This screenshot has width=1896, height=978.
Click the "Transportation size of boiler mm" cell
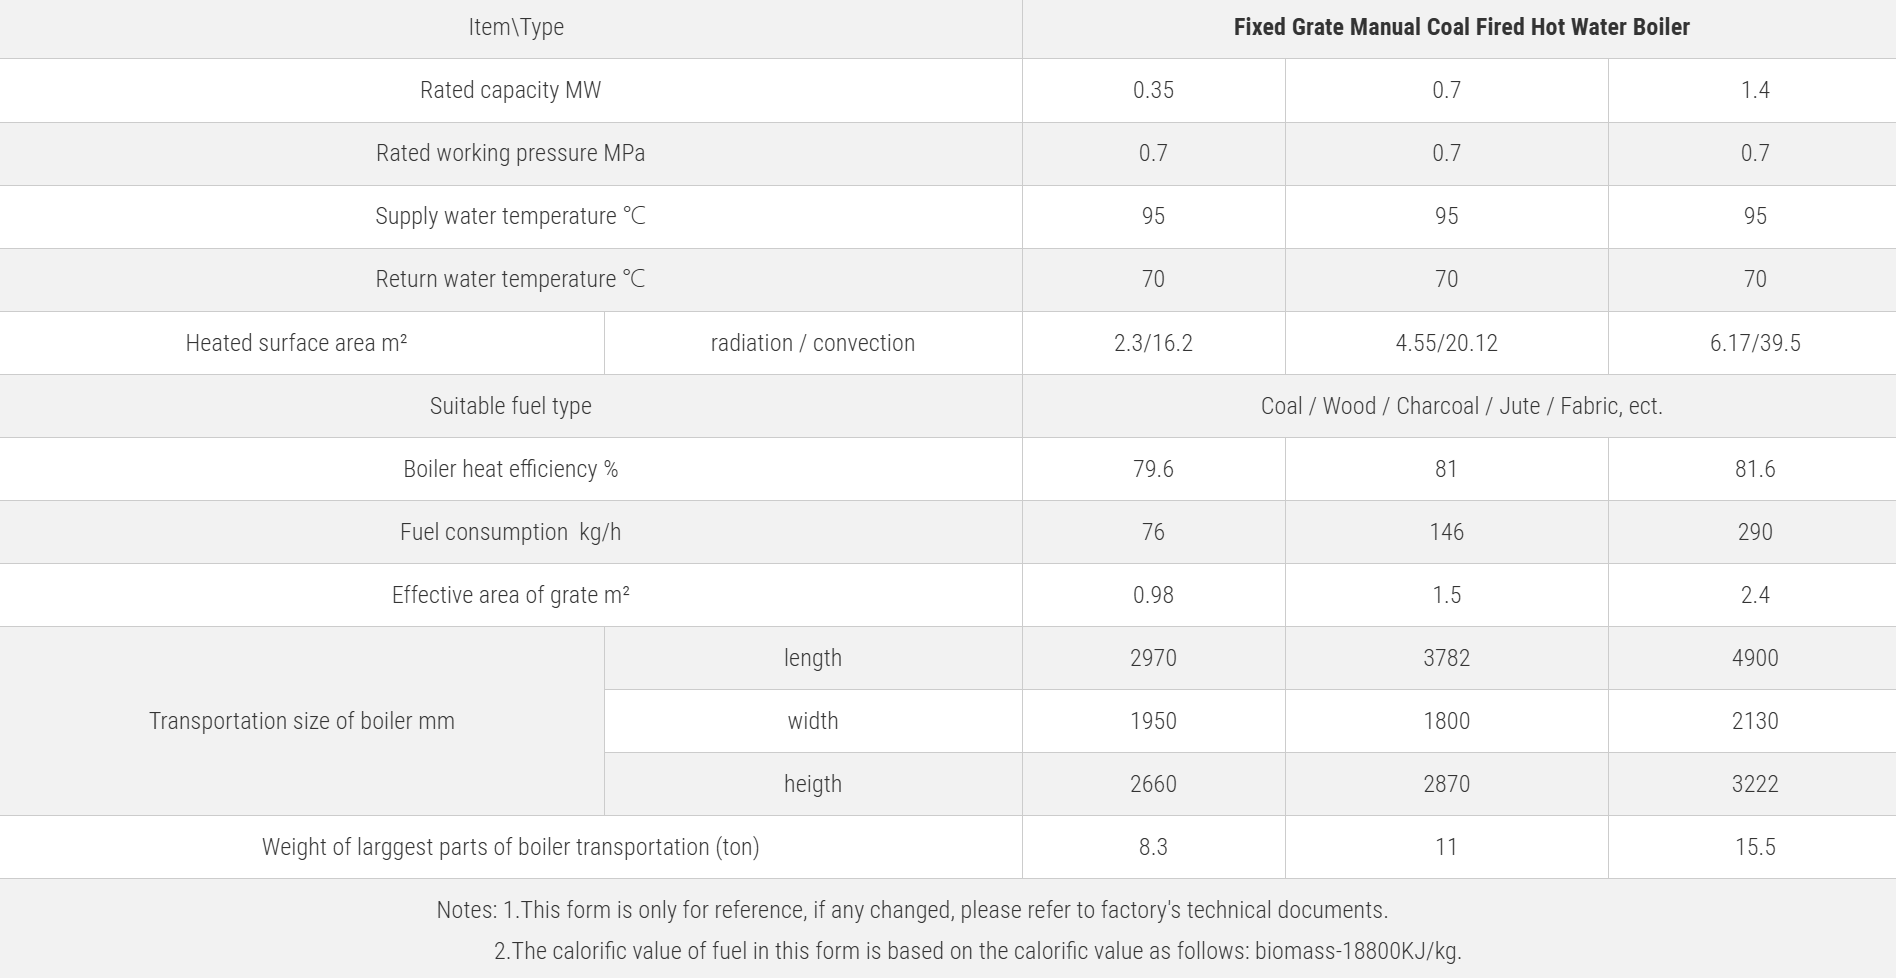tap(301, 721)
